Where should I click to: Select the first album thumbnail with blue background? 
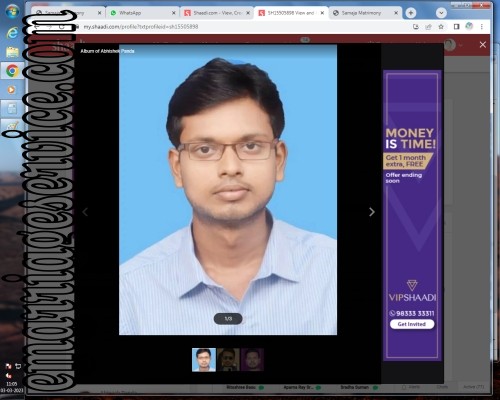[204, 360]
